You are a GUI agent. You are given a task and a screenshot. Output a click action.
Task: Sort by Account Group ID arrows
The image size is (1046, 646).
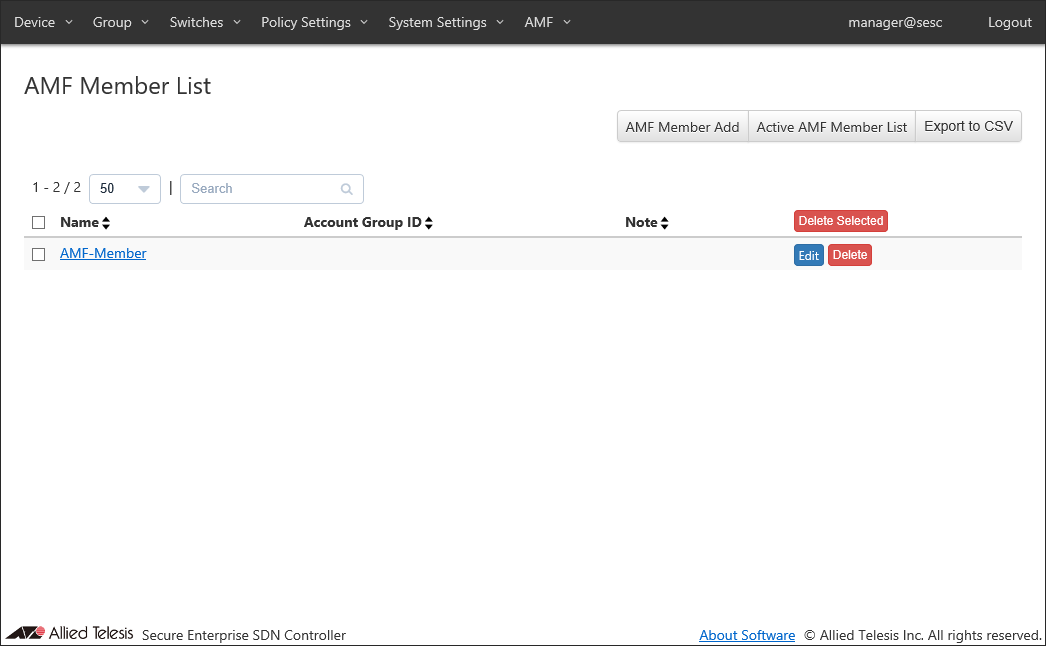point(429,223)
